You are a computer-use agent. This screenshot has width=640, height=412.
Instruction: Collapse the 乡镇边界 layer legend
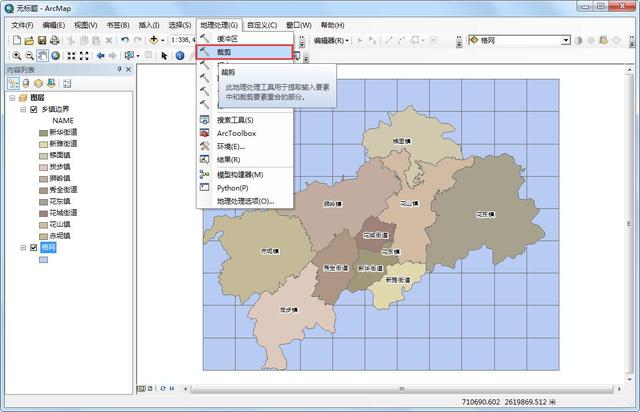point(23,109)
